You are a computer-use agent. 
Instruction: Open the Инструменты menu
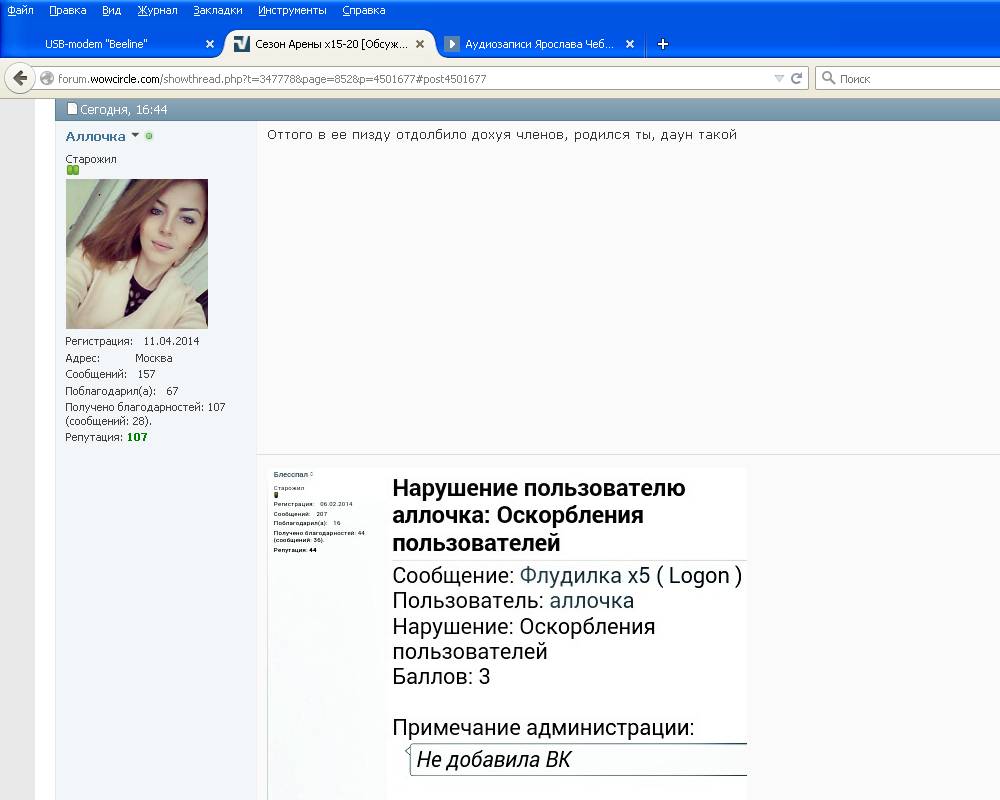click(292, 10)
